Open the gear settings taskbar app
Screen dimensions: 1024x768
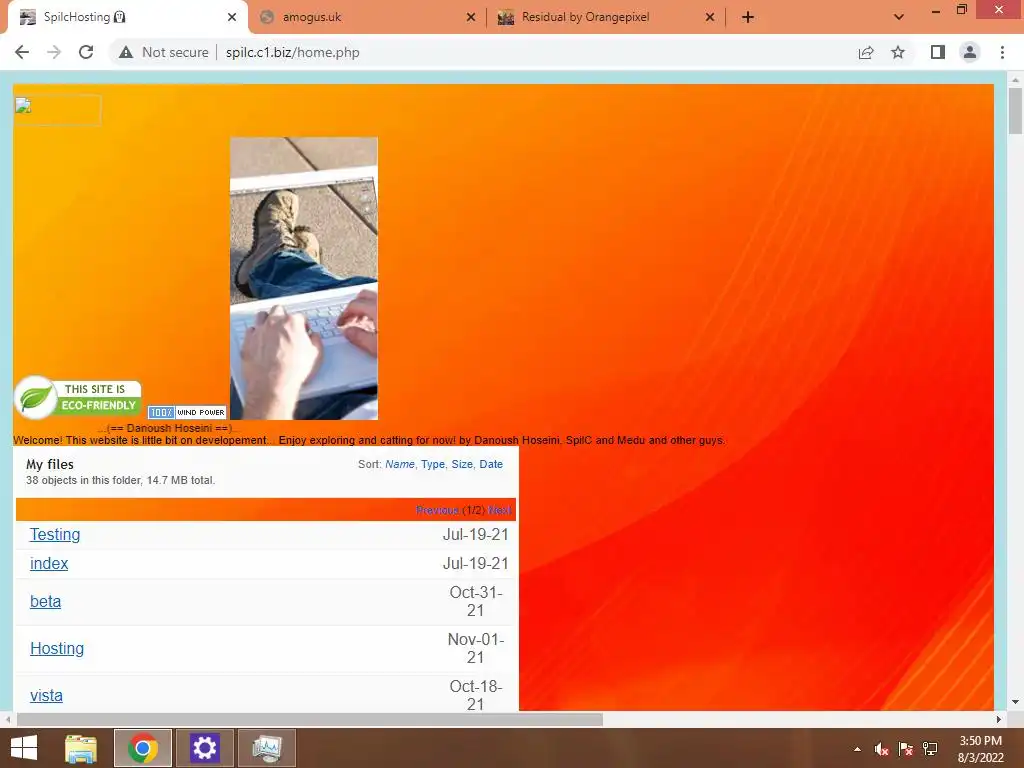click(204, 748)
